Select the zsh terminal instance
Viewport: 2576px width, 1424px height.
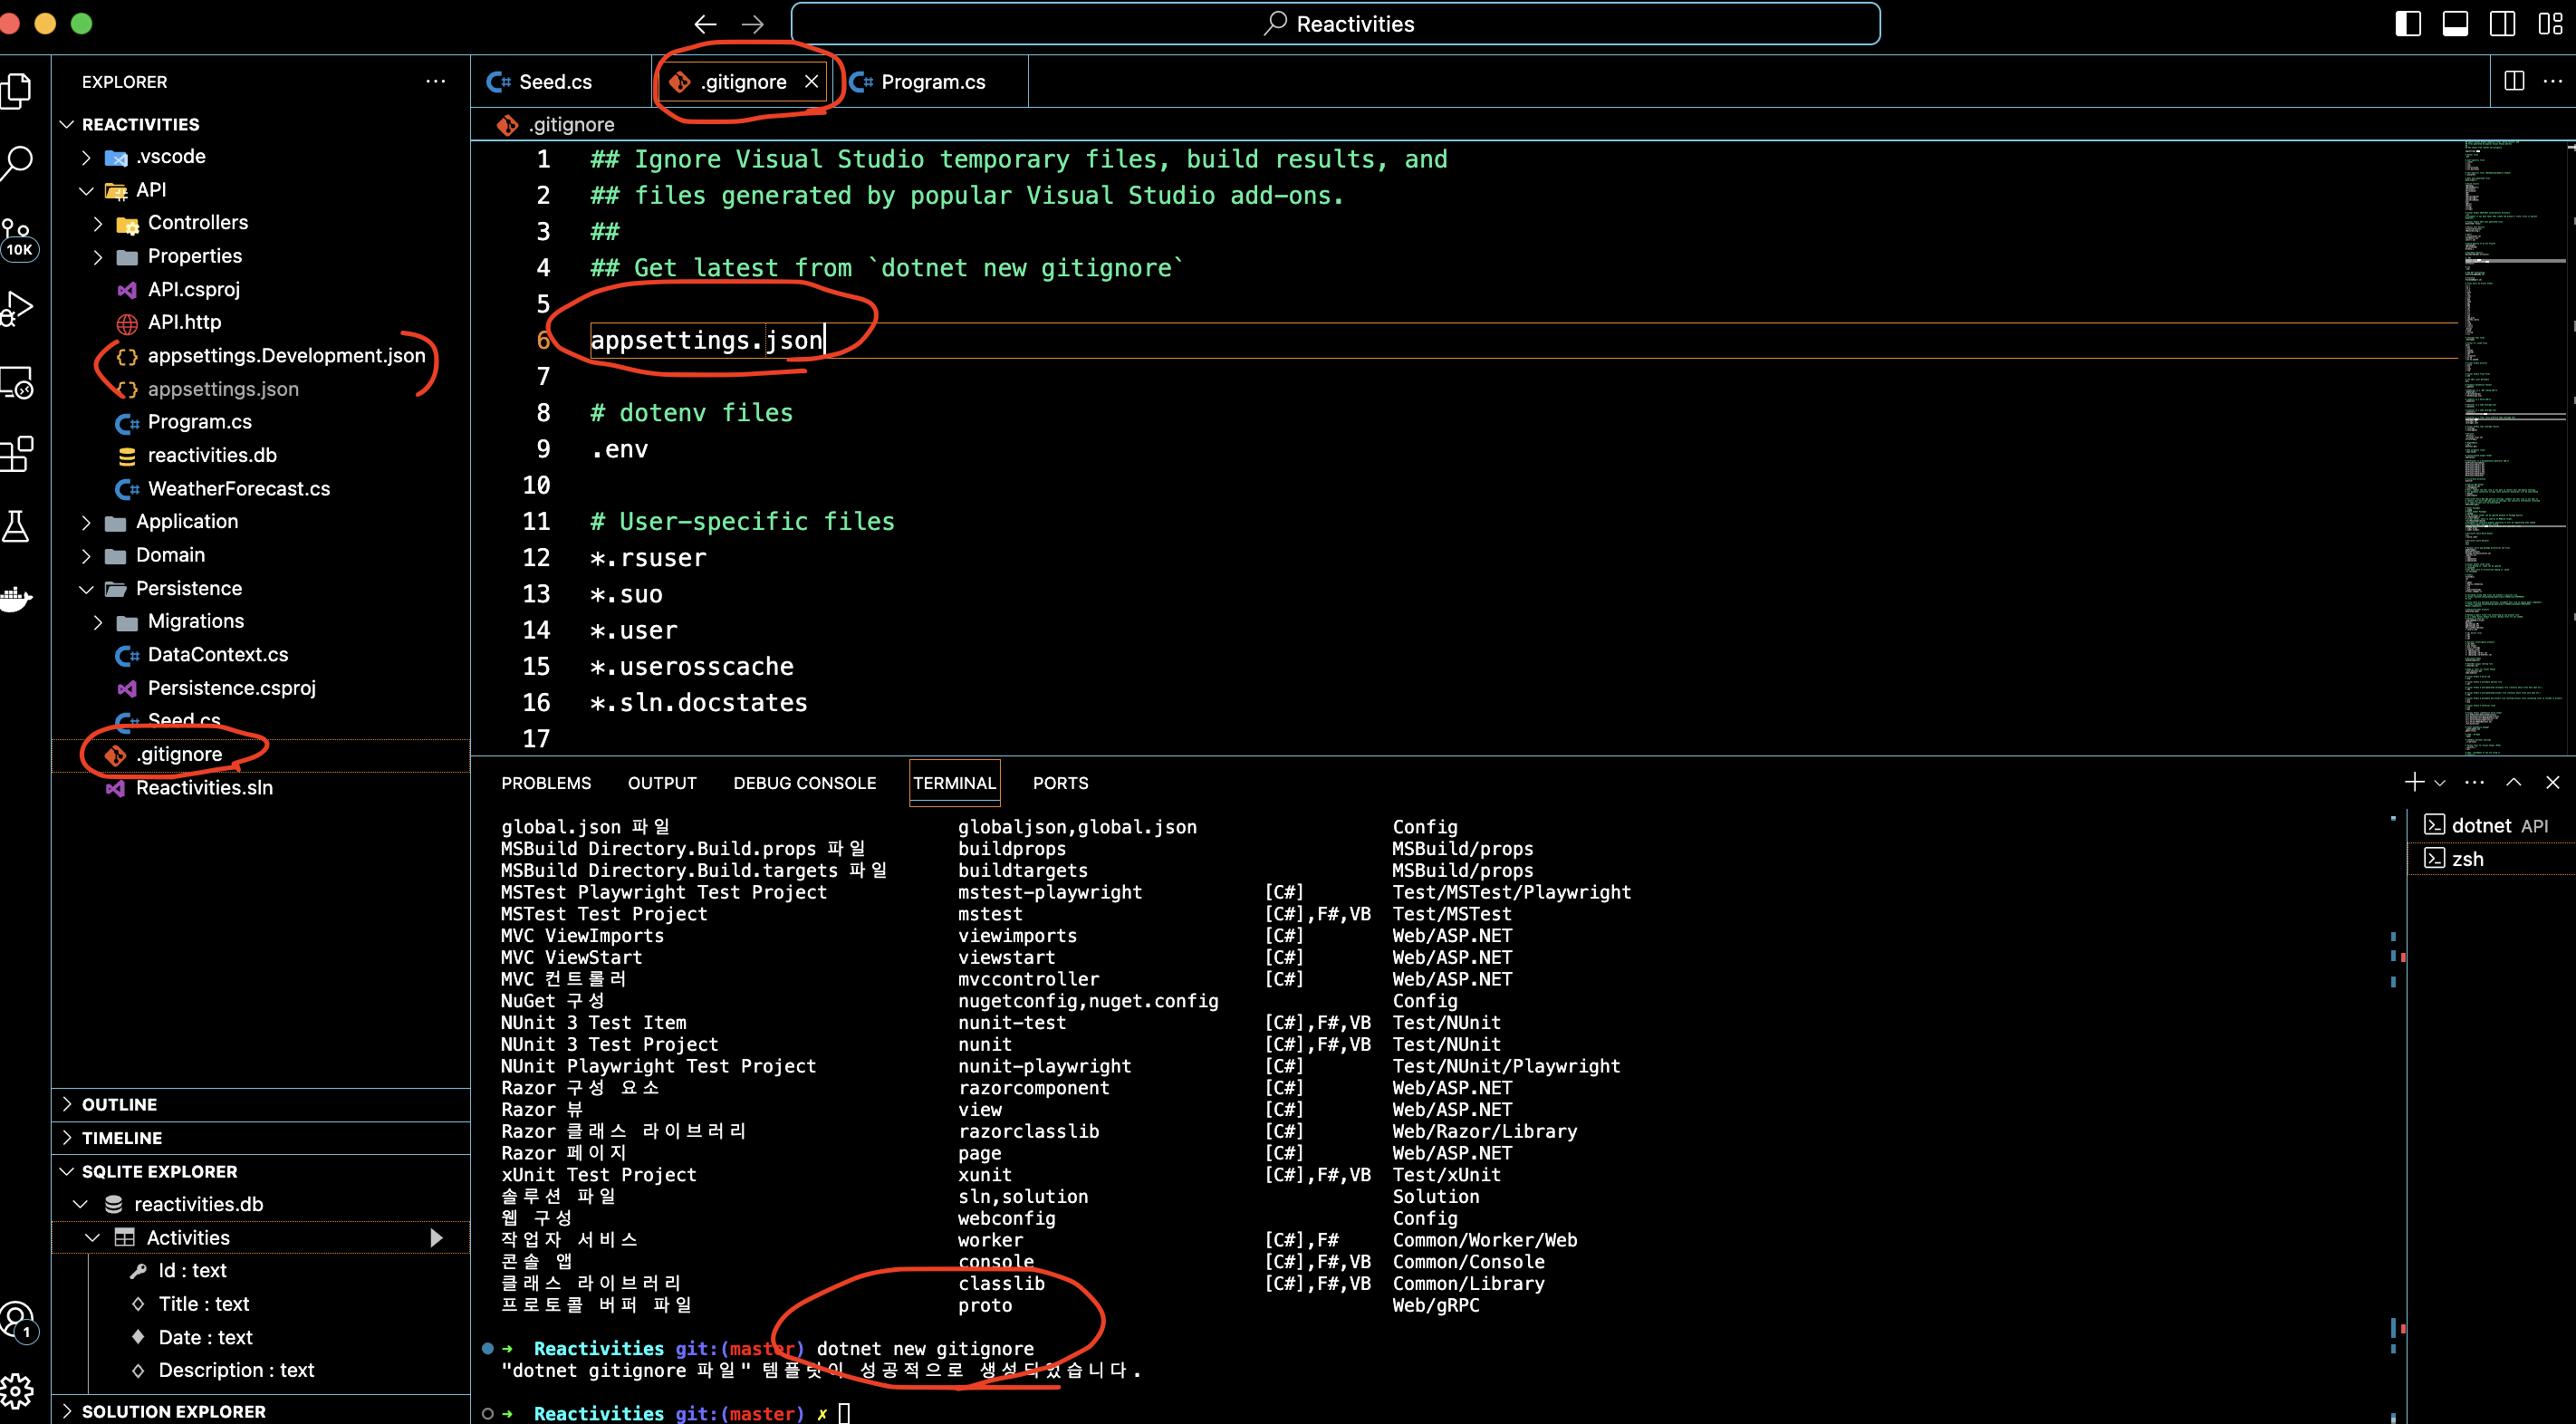(x=2467, y=859)
